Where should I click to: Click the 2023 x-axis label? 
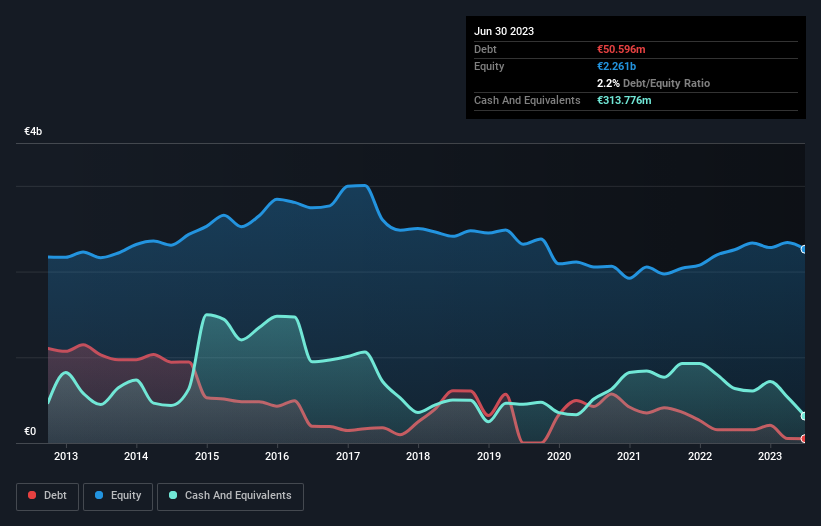[x=770, y=456]
